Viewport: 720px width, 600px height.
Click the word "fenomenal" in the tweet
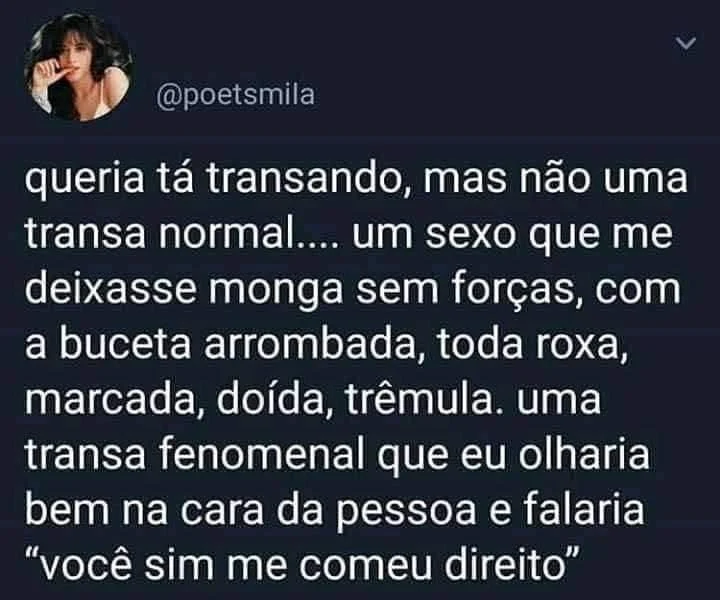point(262,454)
